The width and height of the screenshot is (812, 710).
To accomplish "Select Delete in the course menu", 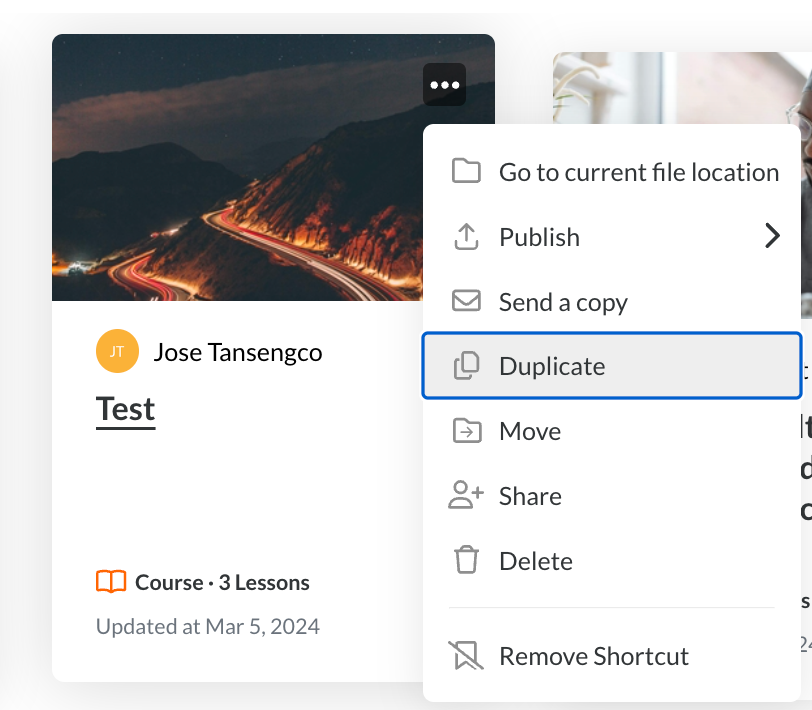I will coord(536,561).
